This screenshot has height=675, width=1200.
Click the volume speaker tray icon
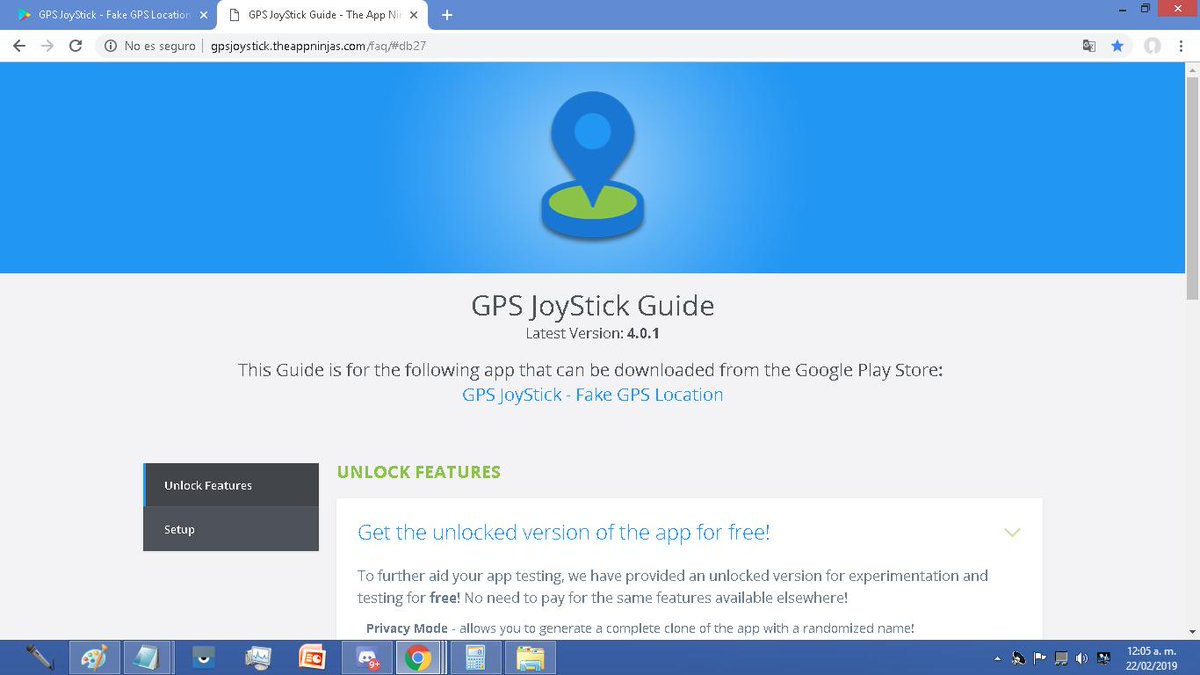pos(1082,658)
